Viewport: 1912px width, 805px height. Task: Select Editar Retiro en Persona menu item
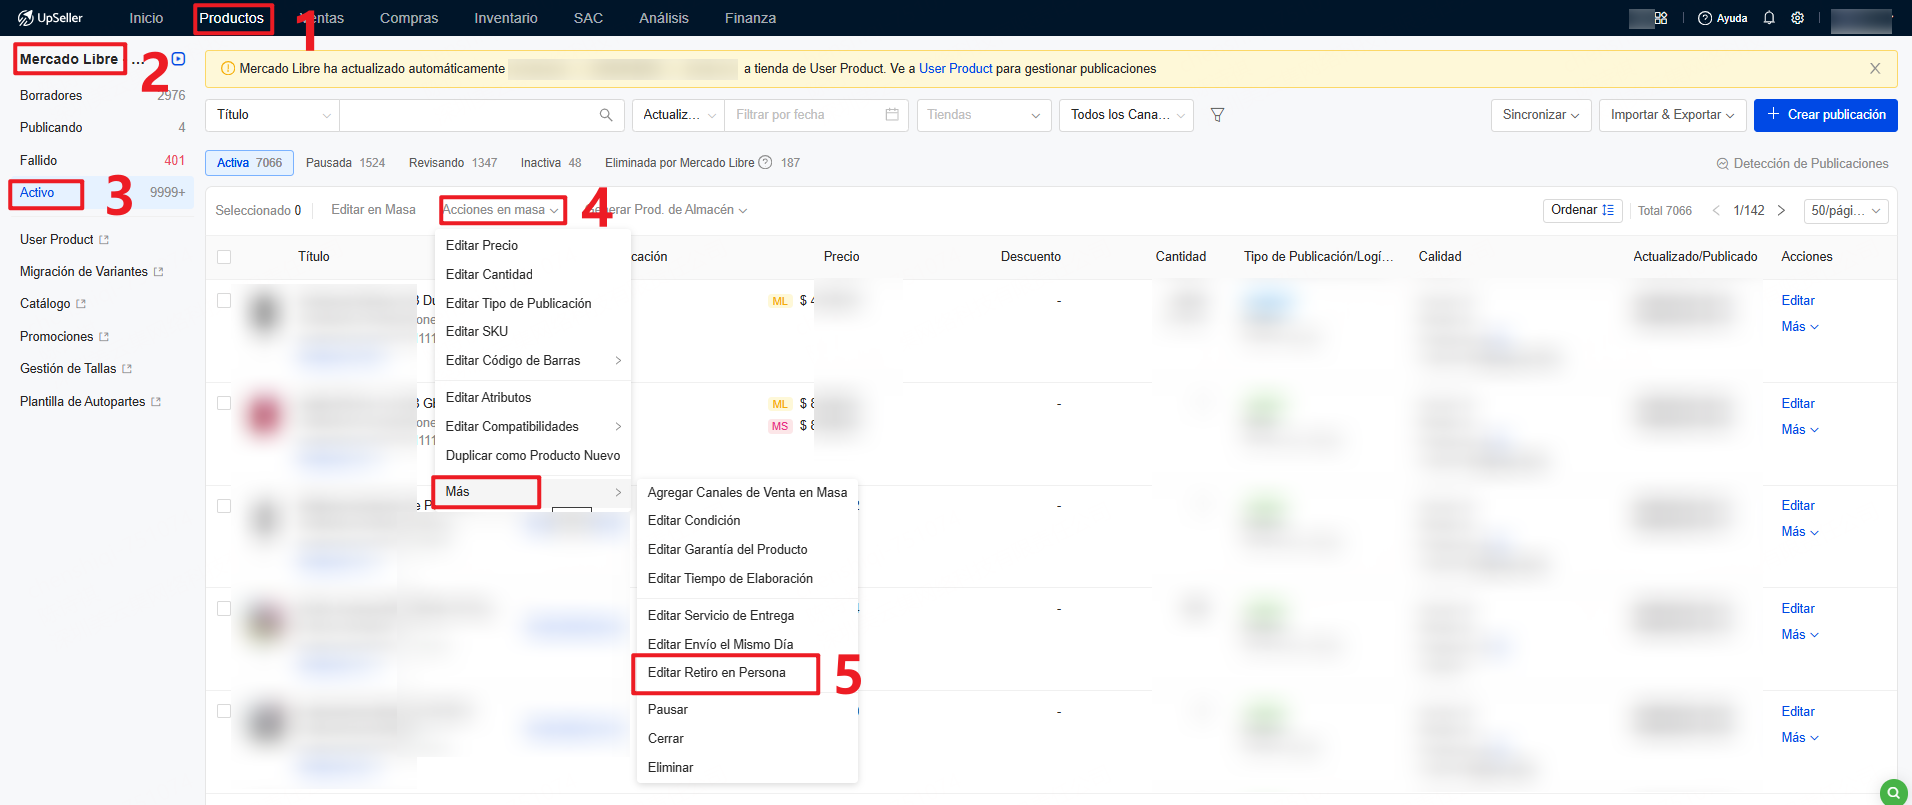[716, 673]
